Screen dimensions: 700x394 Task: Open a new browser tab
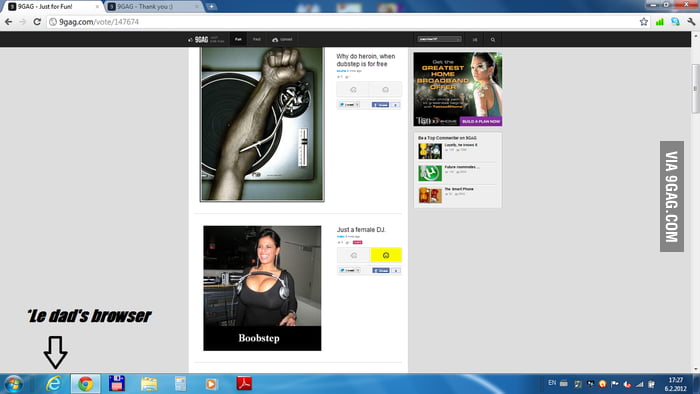211,7
